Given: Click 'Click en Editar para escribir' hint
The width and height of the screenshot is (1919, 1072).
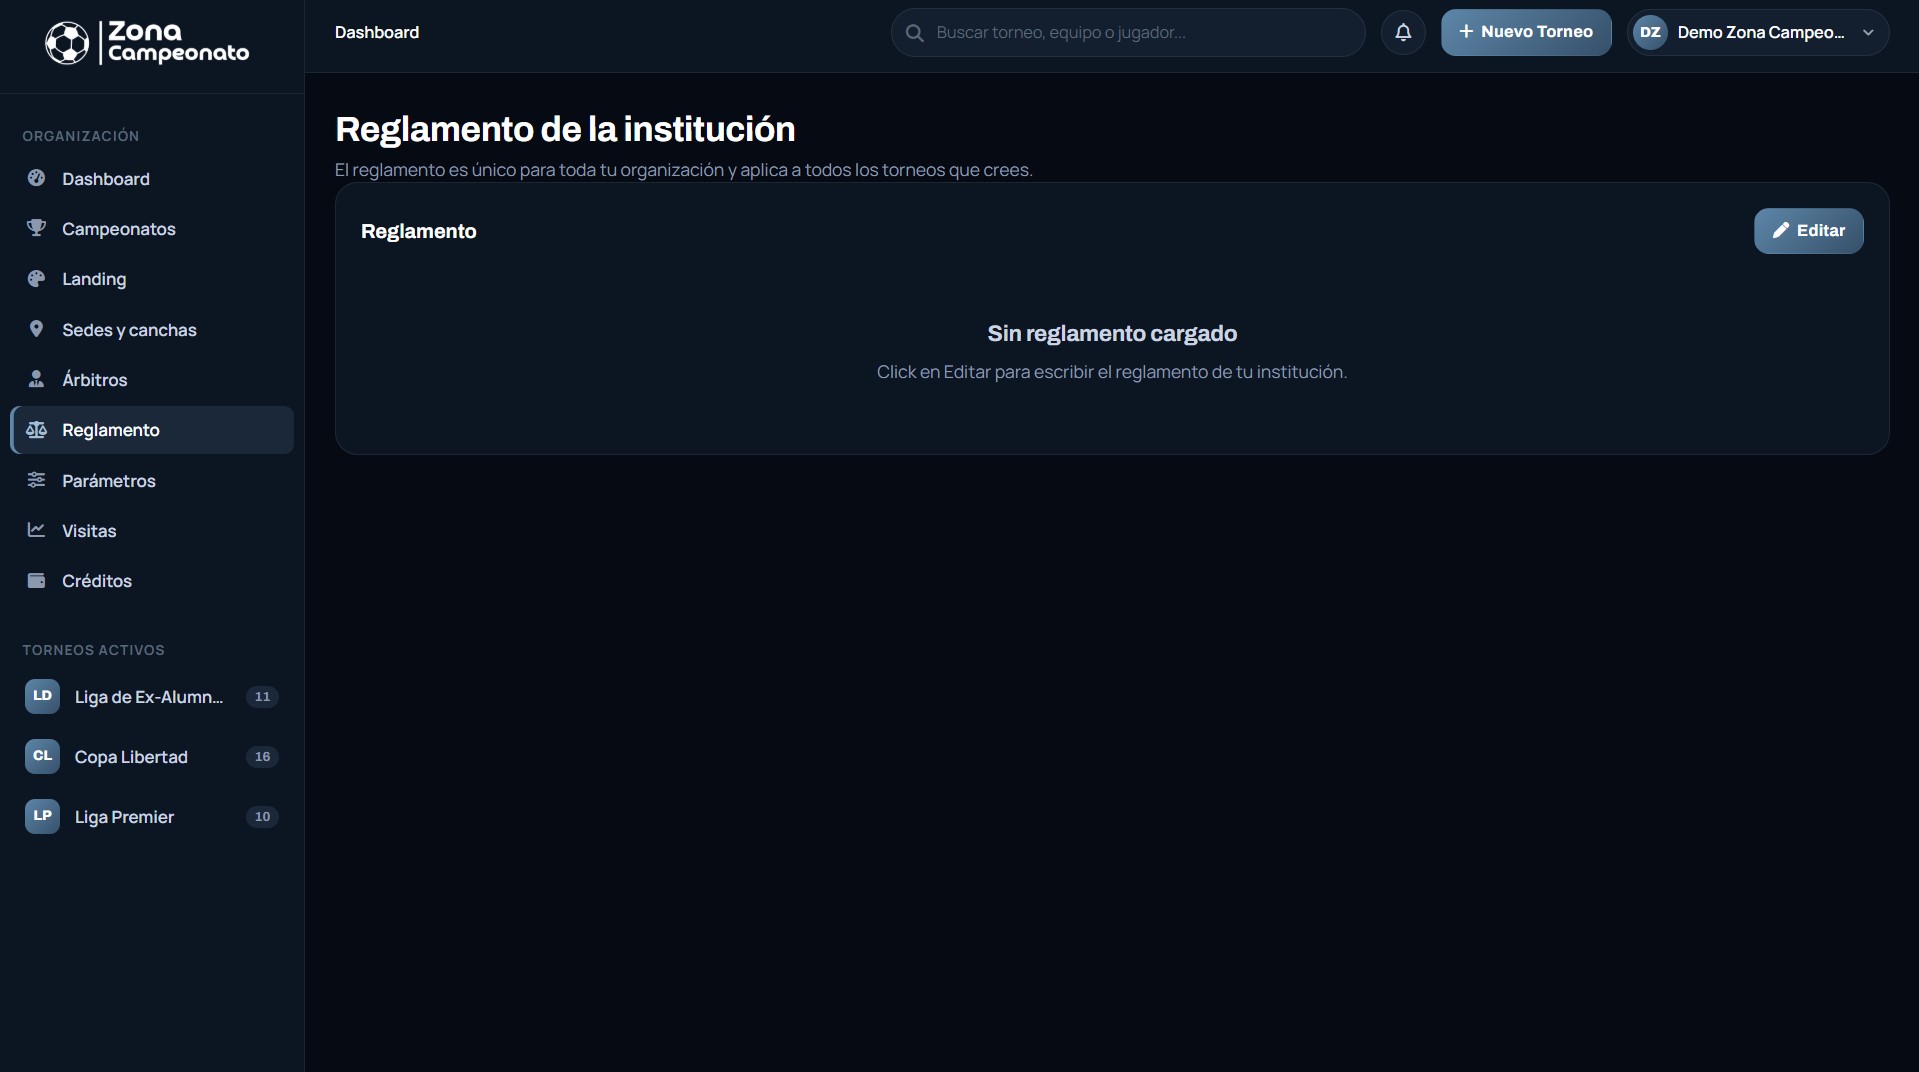Looking at the screenshot, I should click(x=1112, y=371).
